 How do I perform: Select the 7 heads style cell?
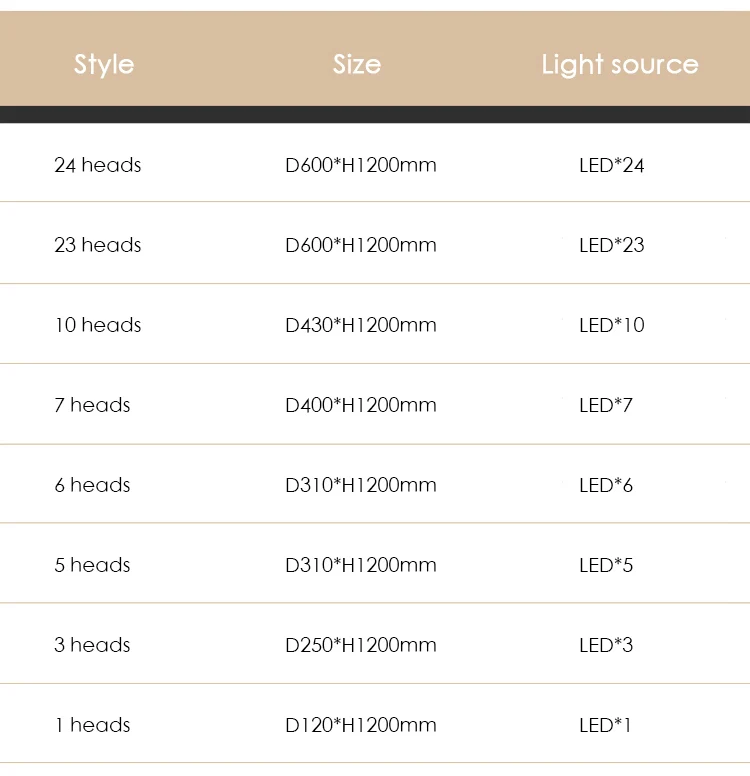click(92, 405)
